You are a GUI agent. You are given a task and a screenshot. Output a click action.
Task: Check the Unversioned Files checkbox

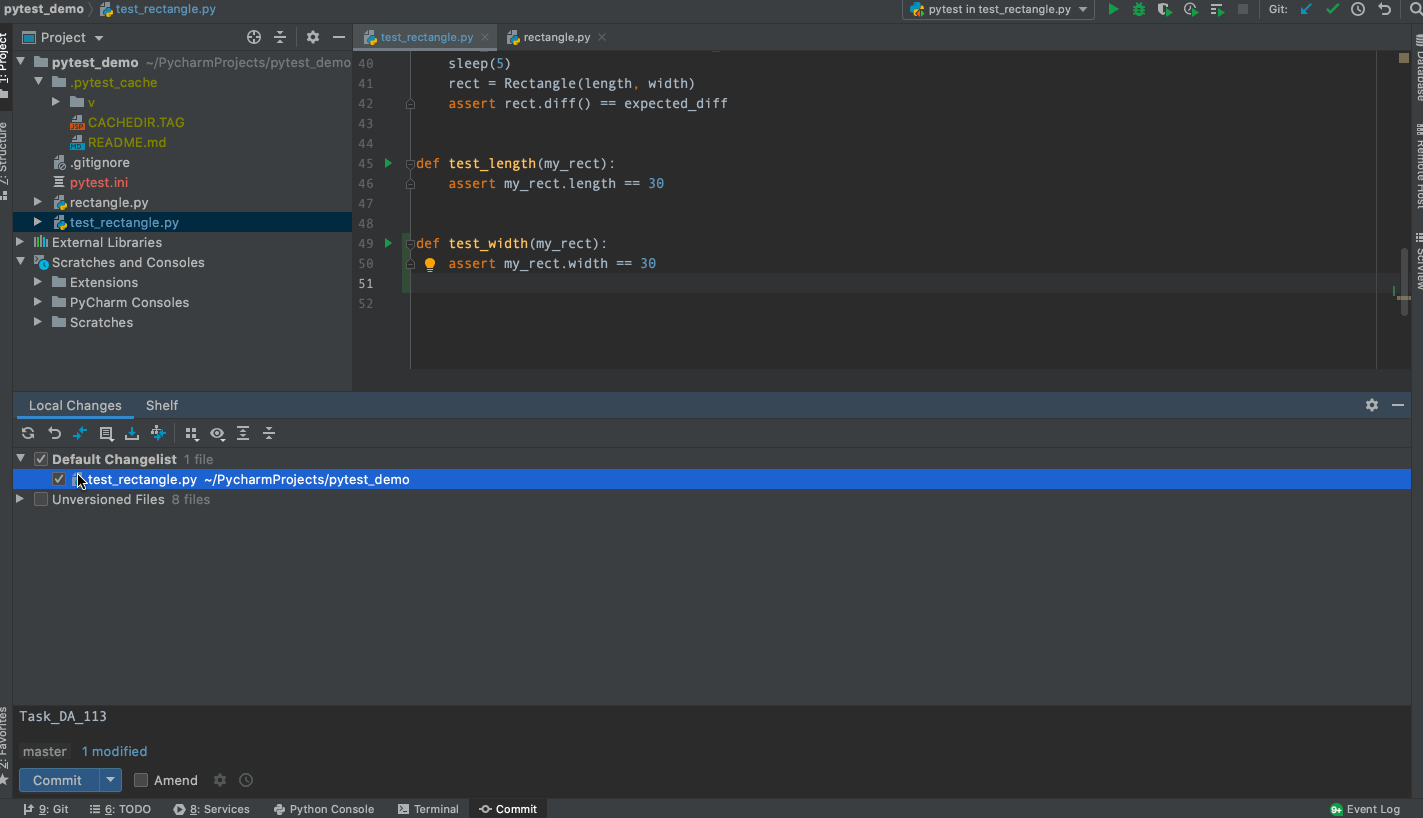point(41,499)
